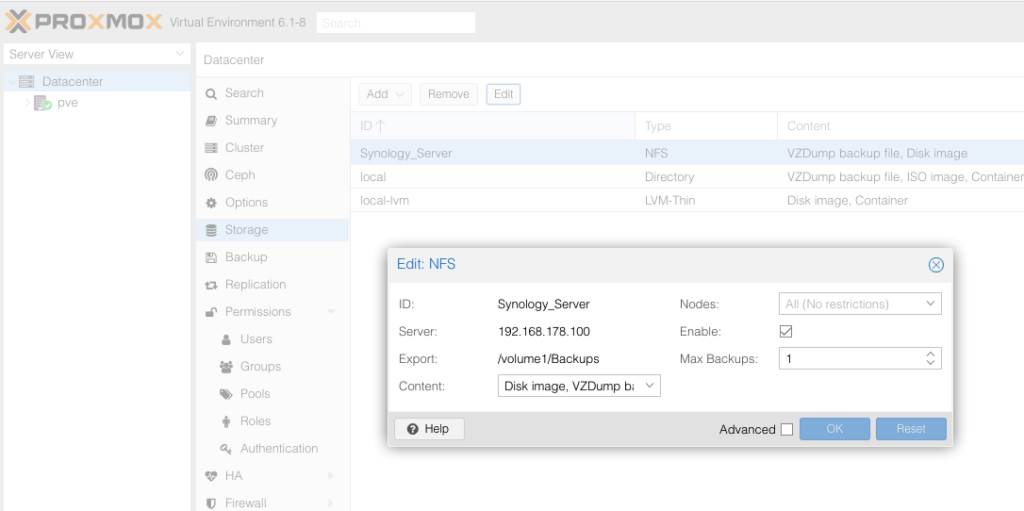Screen dimensions: 1024x511
Task: Select the local-lvm storage row
Action: pos(687,201)
